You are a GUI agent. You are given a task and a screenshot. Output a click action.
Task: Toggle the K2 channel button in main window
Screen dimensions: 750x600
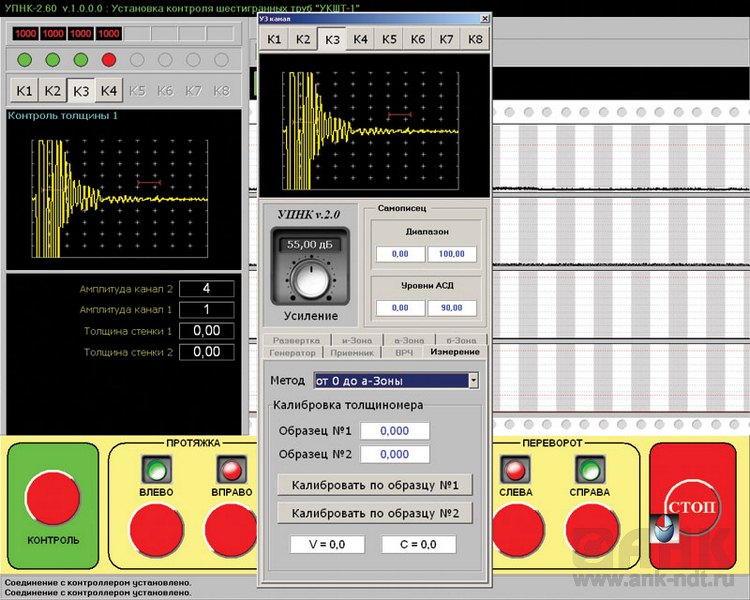[x=53, y=90]
